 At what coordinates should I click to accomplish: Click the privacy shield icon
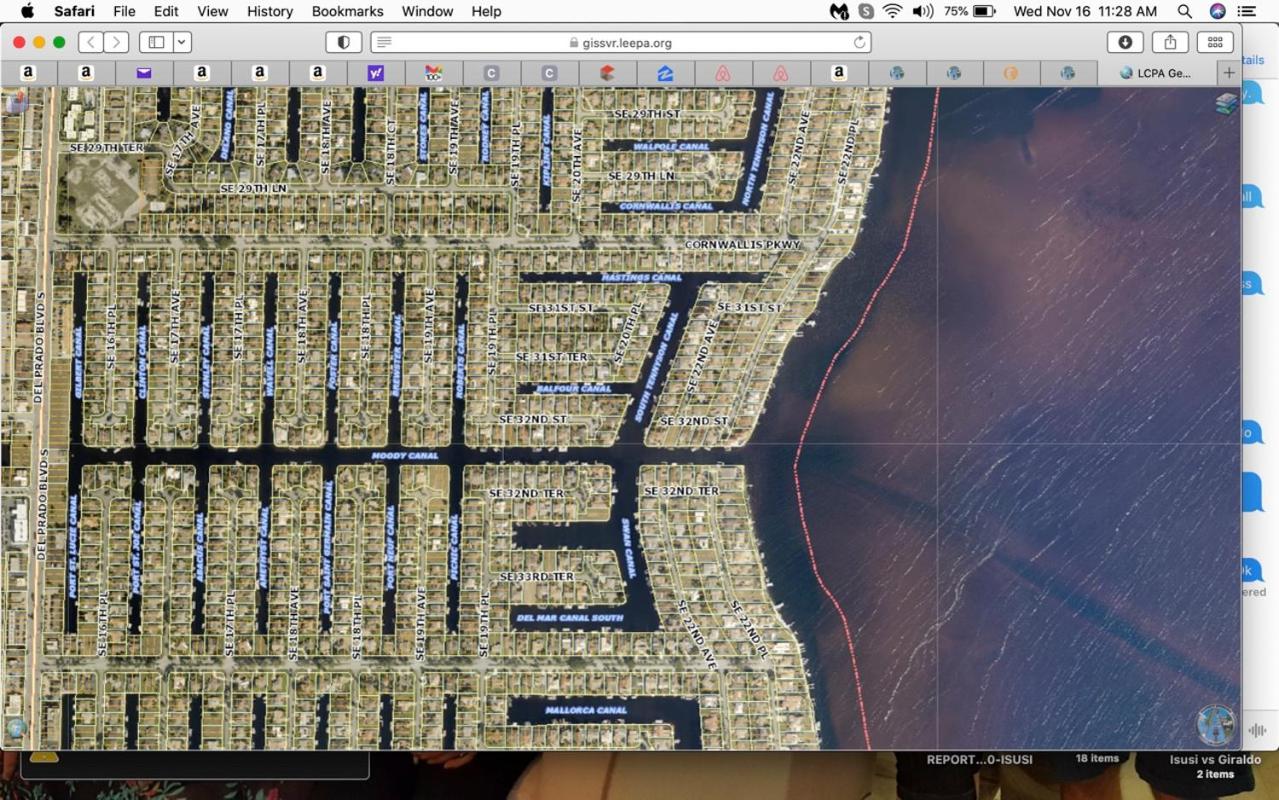[344, 42]
